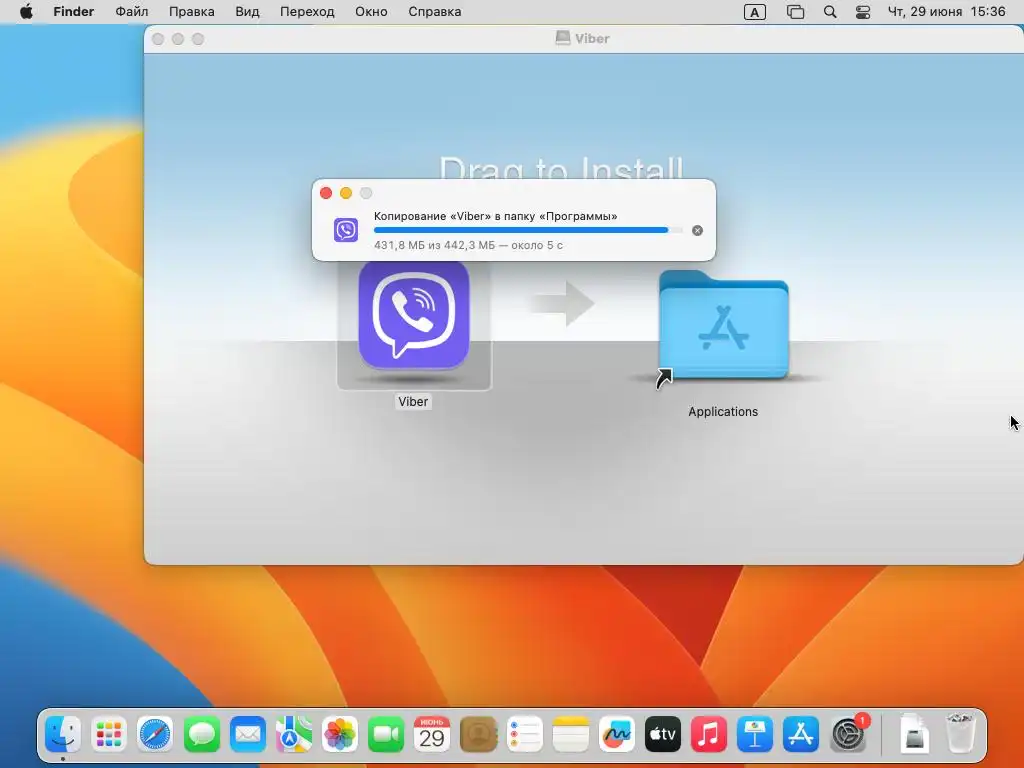Open Spotlight search
This screenshot has height=768, width=1024.
click(x=829, y=12)
